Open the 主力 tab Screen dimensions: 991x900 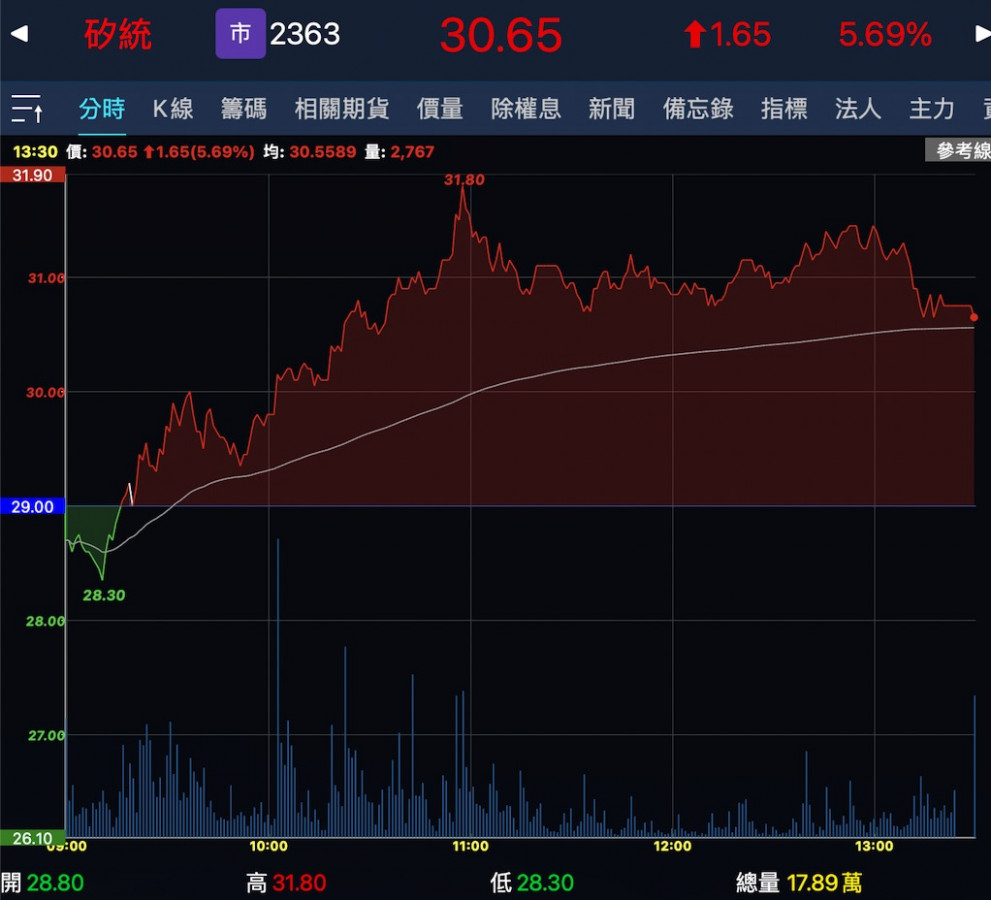click(x=932, y=109)
